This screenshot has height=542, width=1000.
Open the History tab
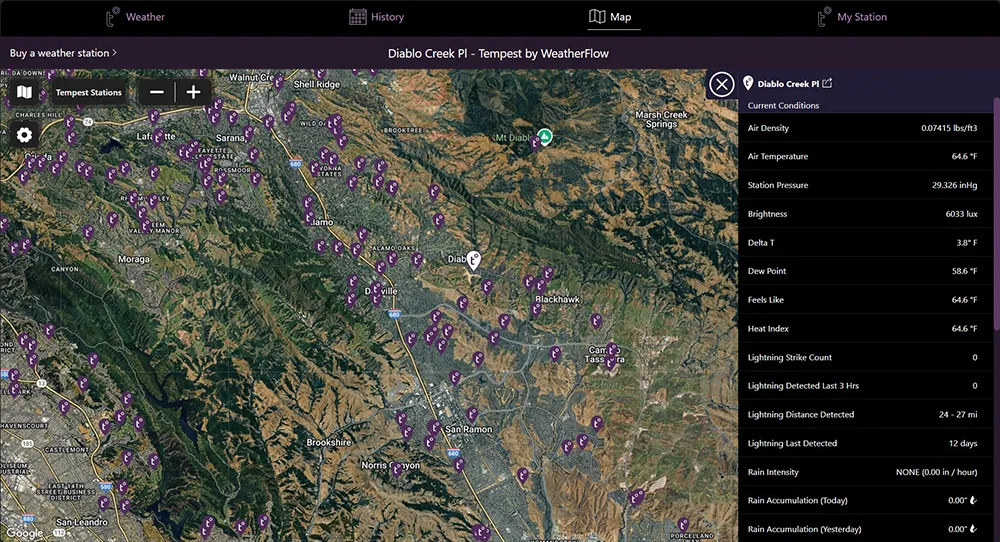click(x=376, y=17)
